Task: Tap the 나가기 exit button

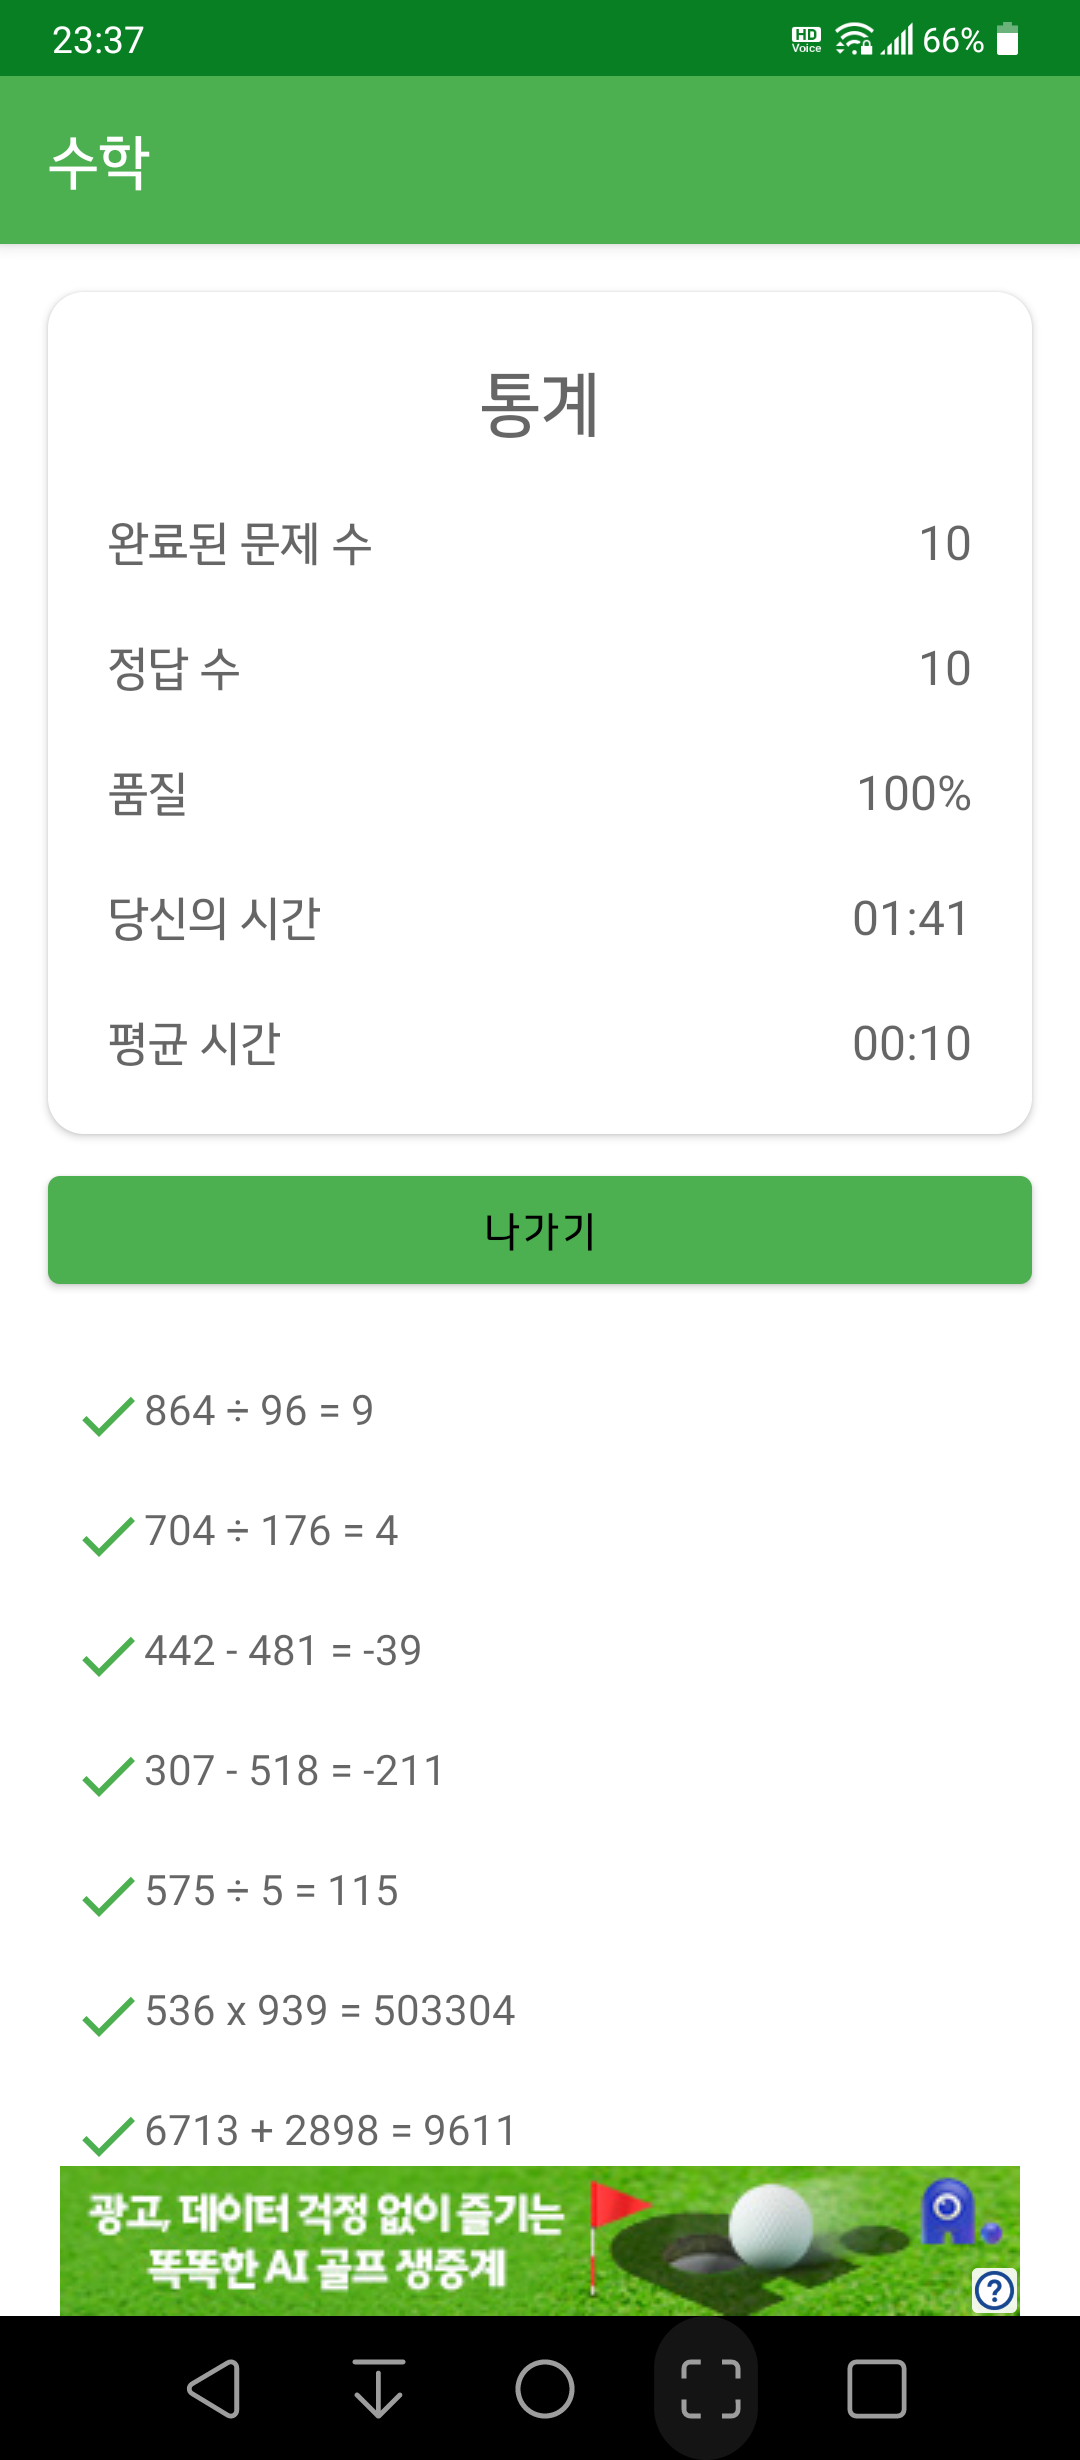Action: (x=540, y=1230)
